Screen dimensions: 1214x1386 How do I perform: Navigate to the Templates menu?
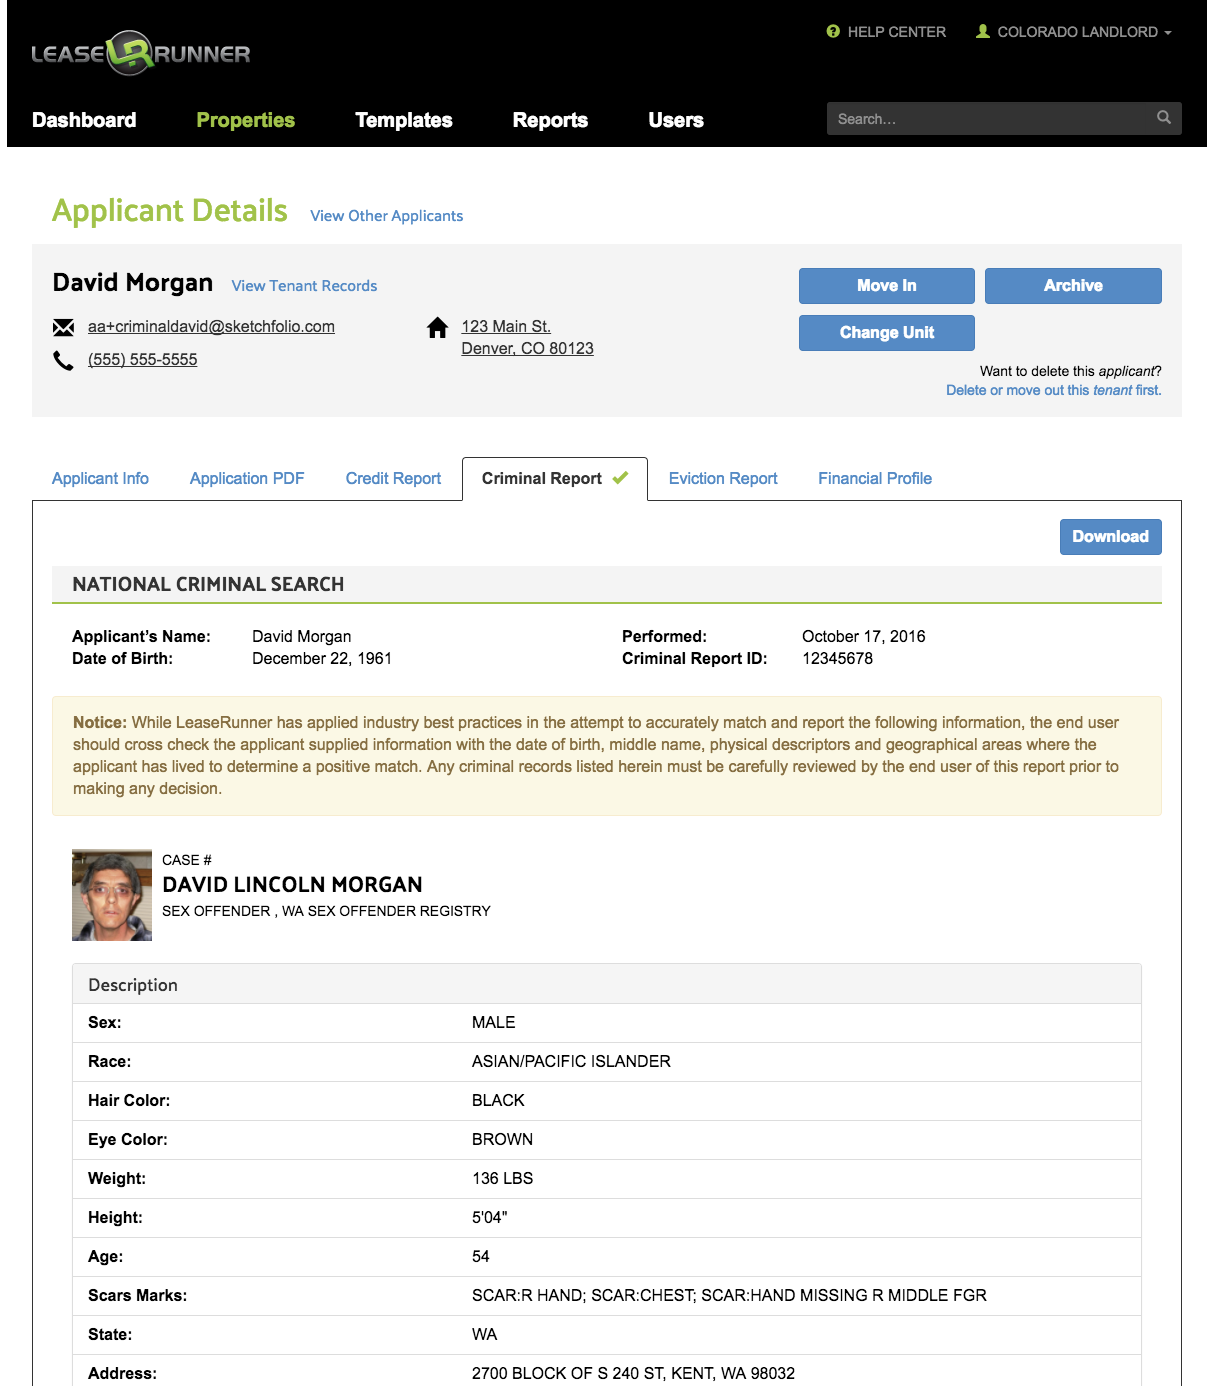point(403,120)
